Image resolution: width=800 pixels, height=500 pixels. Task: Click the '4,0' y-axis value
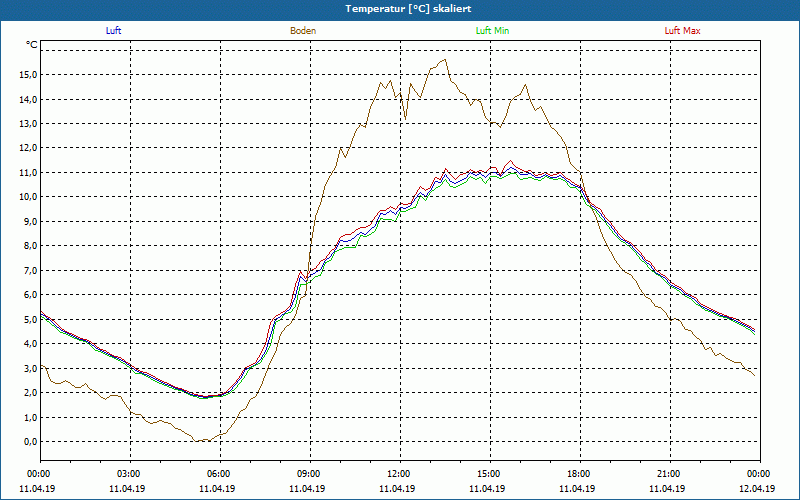30,344
